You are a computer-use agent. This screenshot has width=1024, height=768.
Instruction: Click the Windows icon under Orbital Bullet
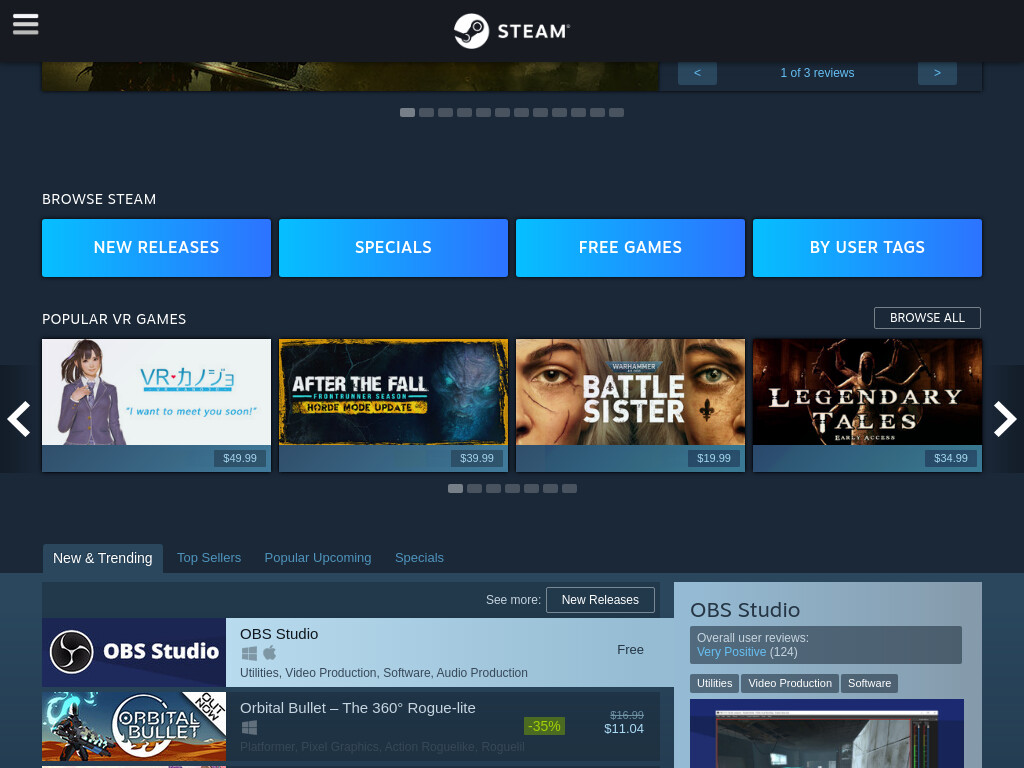[x=249, y=727]
